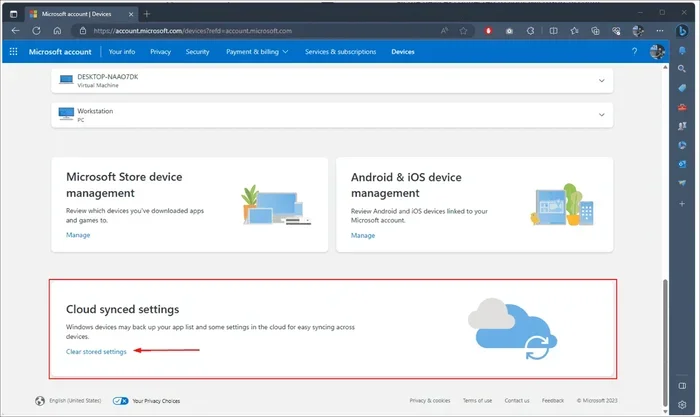
Task: Open sidebar Drop paper plane icon
Action: click(x=682, y=183)
